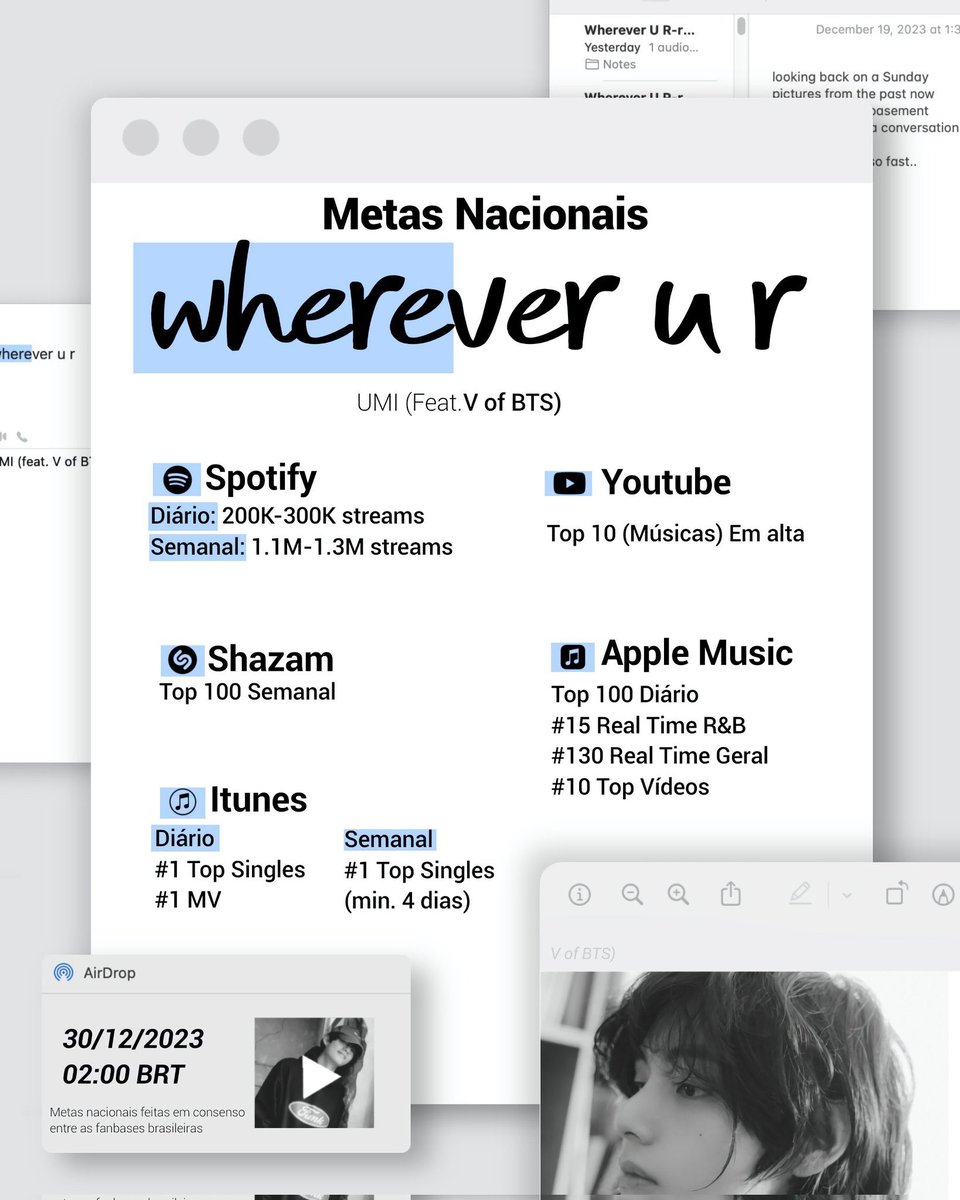Click "#130 Real Time Geral" text
This screenshot has width=960, height=1200.
[660, 756]
